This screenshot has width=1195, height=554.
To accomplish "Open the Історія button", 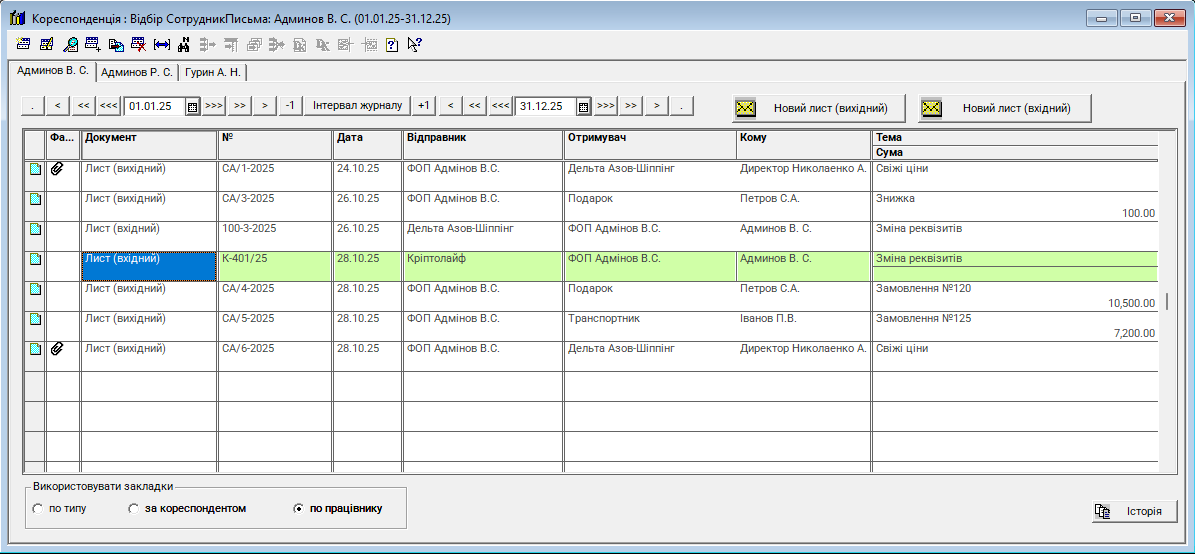I will 1134,511.
